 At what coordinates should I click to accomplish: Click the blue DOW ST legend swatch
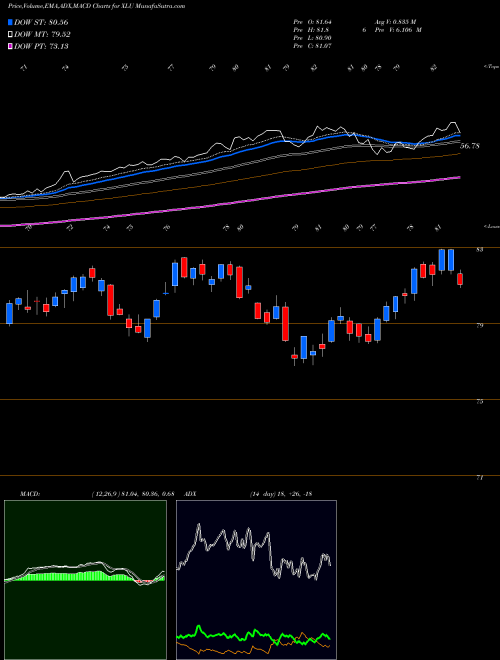(x=10, y=22)
